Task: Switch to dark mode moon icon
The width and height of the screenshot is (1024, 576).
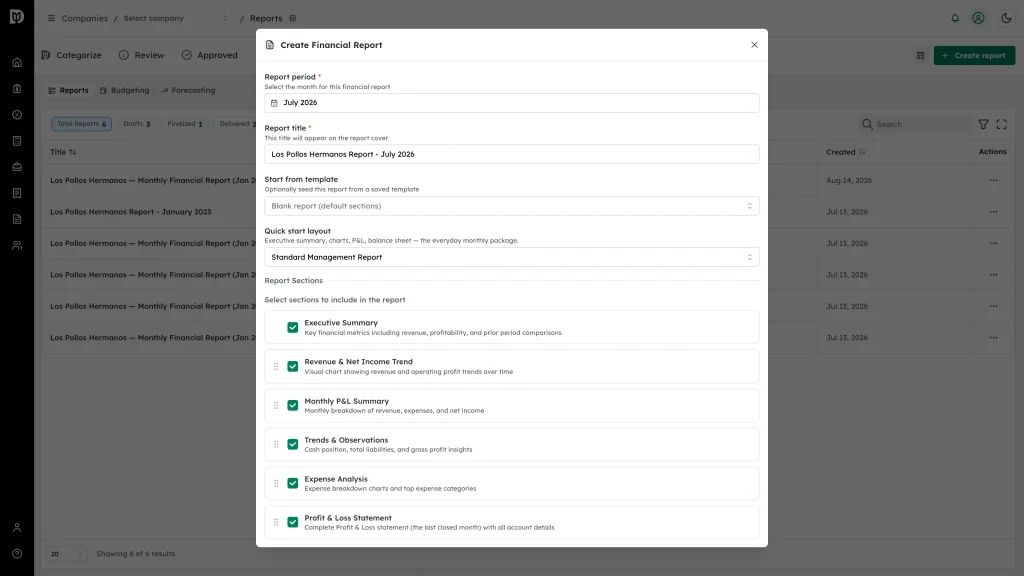Action: point(1006,18)
